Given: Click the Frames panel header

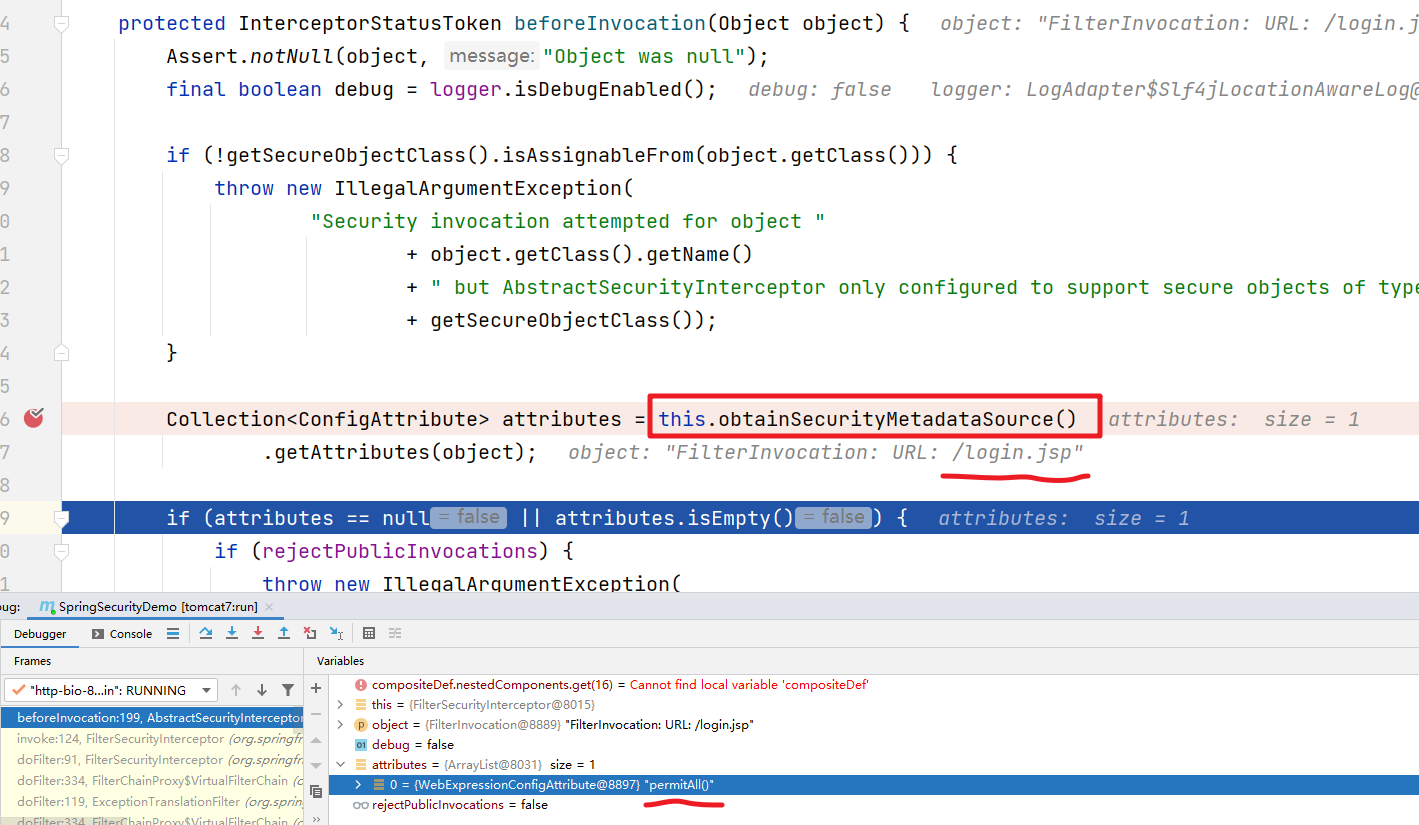Looking at the screenshot, I should pyautogui.click(x=33, y=661).
